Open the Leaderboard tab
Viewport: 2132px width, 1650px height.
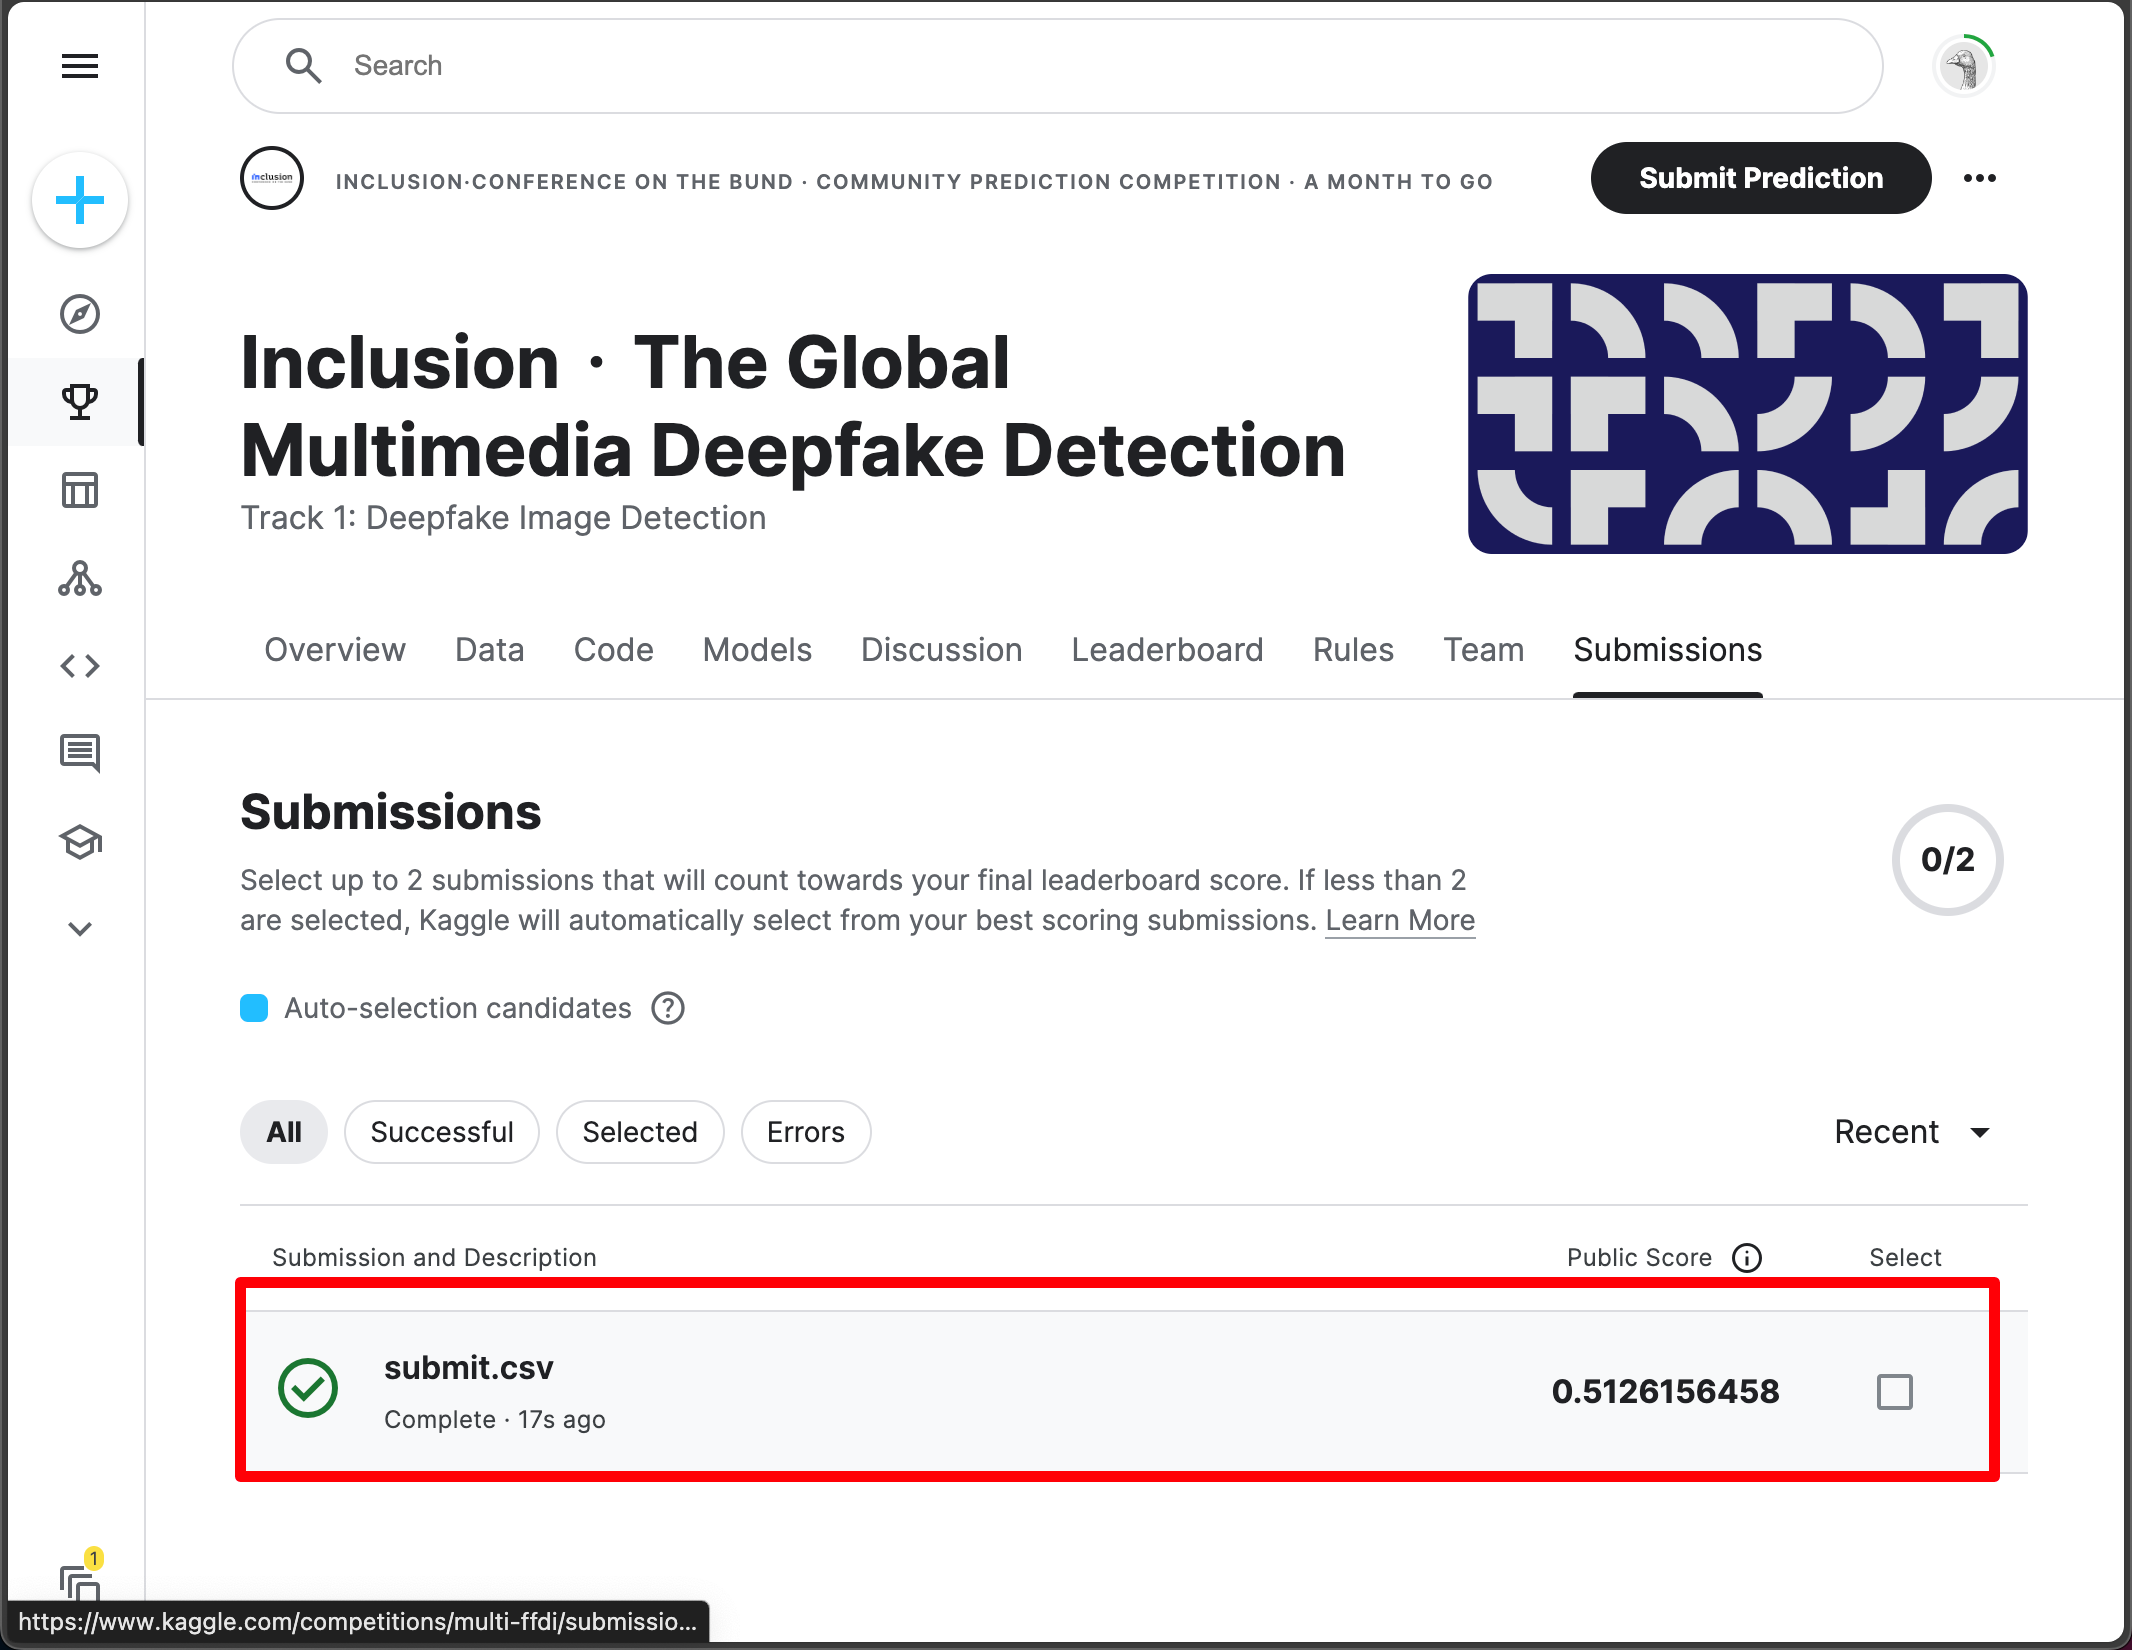[1166, 649]
